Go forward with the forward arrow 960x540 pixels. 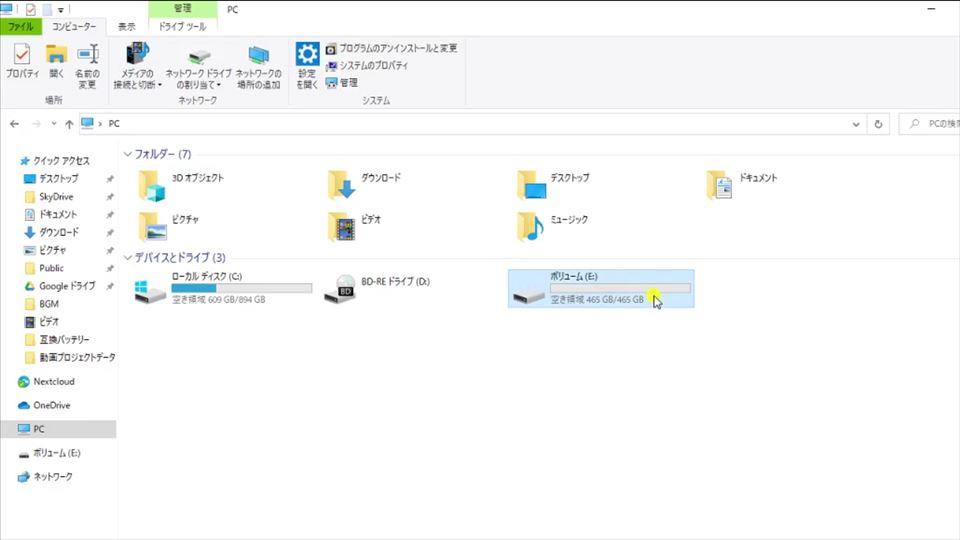coord(36,124)
